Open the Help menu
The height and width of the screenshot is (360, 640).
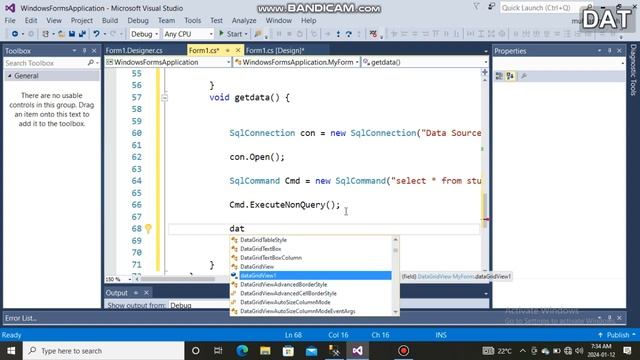pyautogui.click(x=309, y=20)
